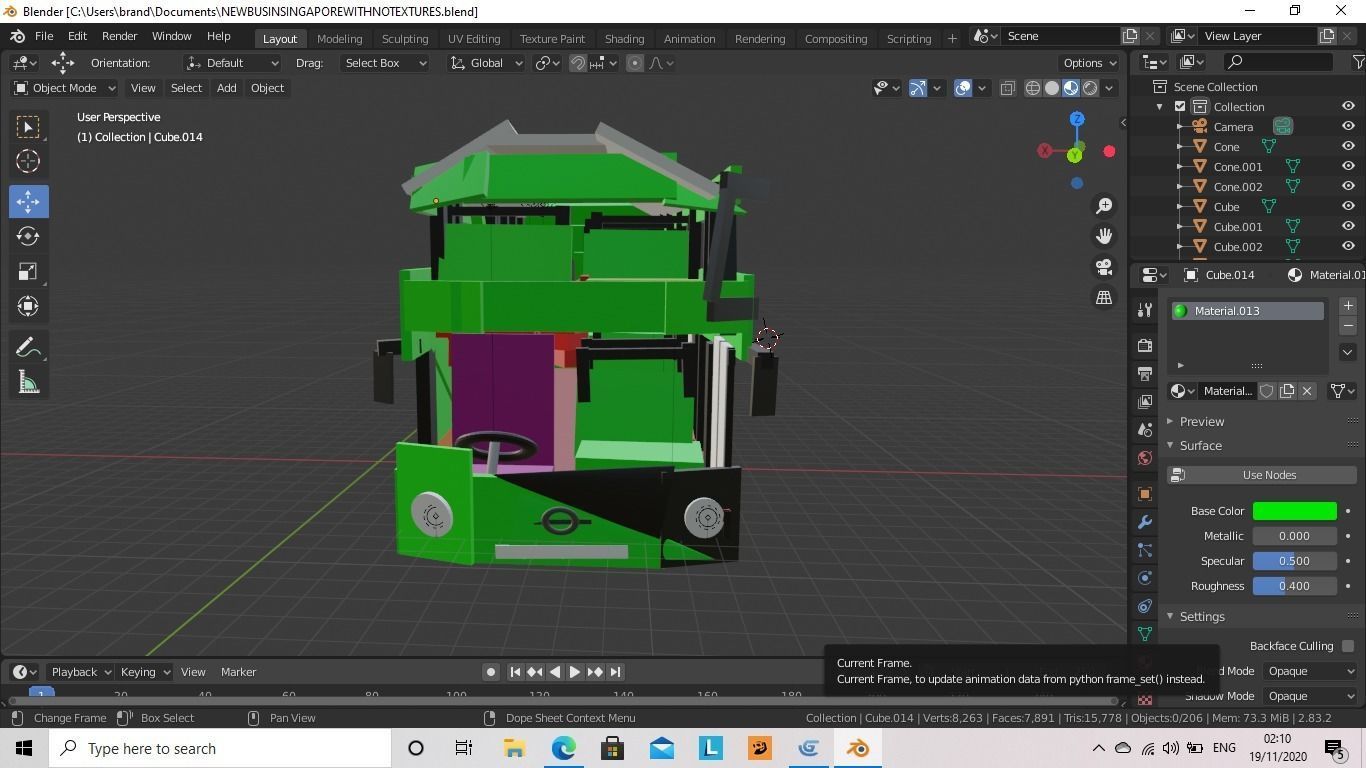Open the Global transform orientation dropdown
Screen dimensions: 1366x768
click(x=486, y=63)
